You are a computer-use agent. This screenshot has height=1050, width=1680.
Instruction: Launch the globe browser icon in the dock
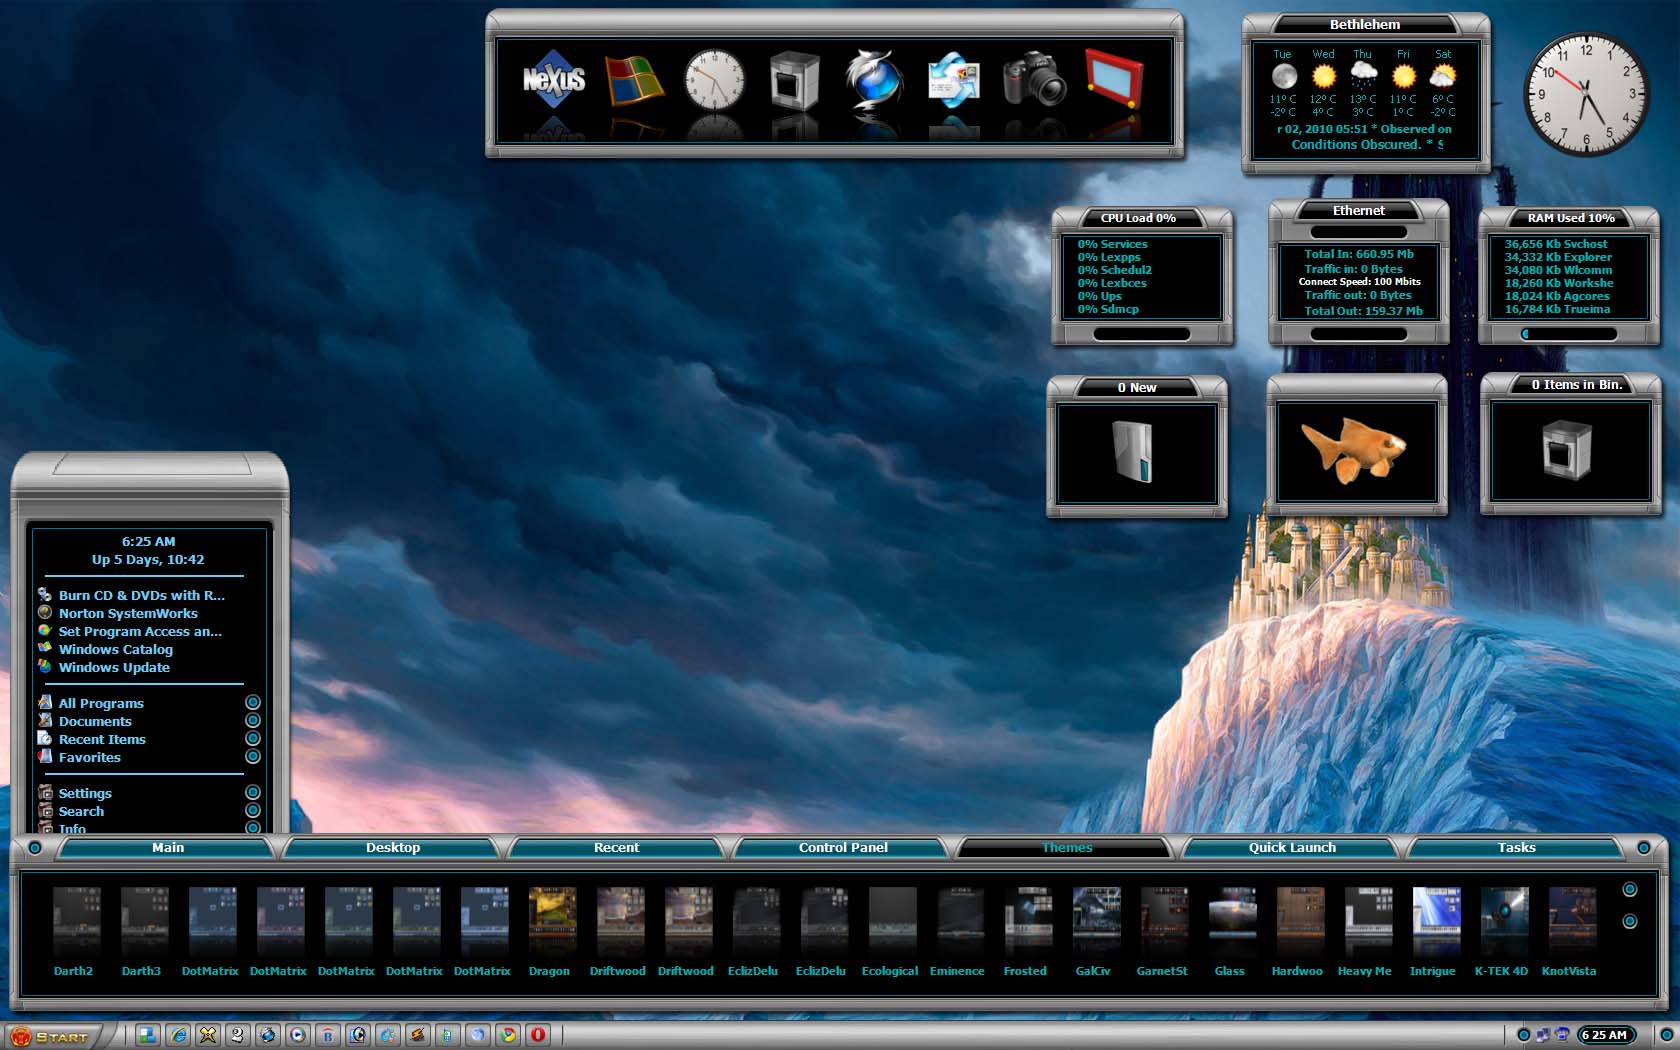[x=874, y=80]
